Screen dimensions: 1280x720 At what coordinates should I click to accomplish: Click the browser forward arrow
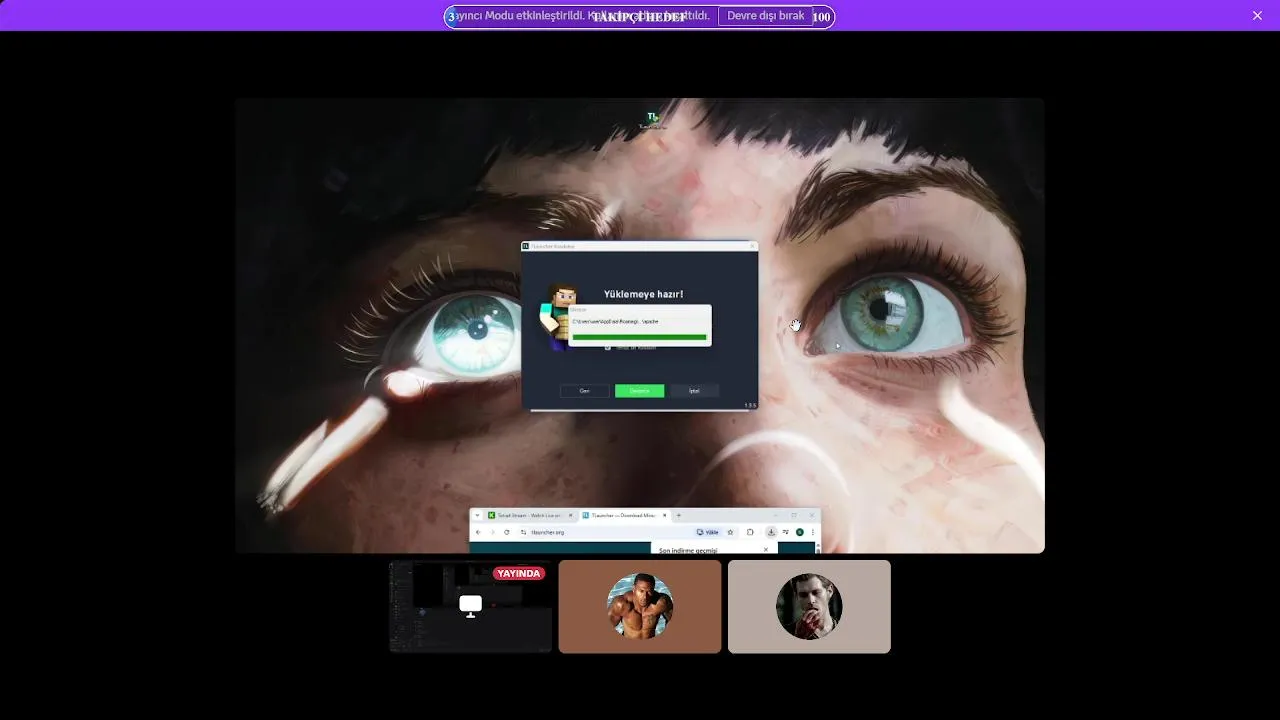tap(492, 532)
